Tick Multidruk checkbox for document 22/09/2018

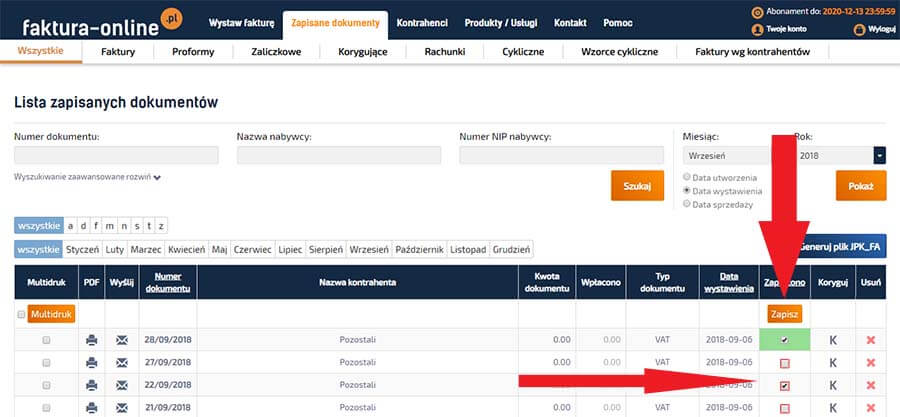(46, 385)
